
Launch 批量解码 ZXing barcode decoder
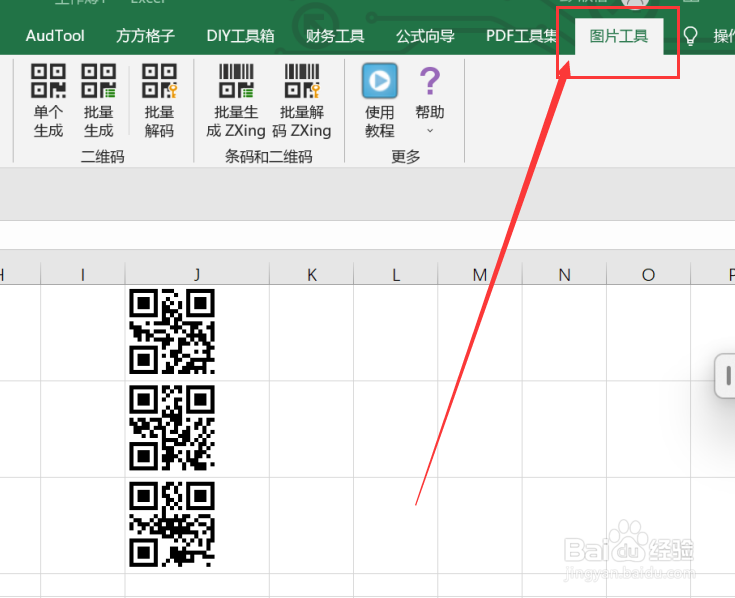302,100
